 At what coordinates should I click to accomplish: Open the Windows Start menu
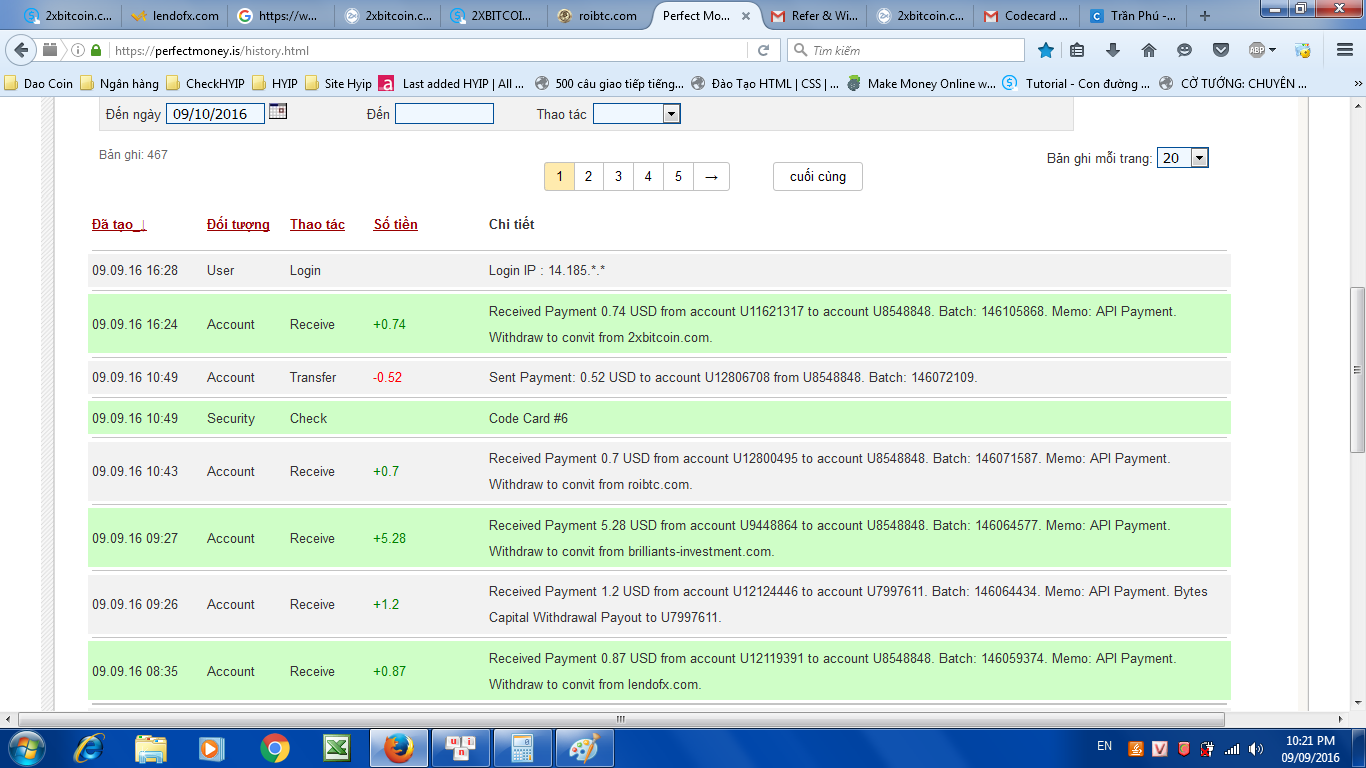pyautogui.click(x=25, y=747)
